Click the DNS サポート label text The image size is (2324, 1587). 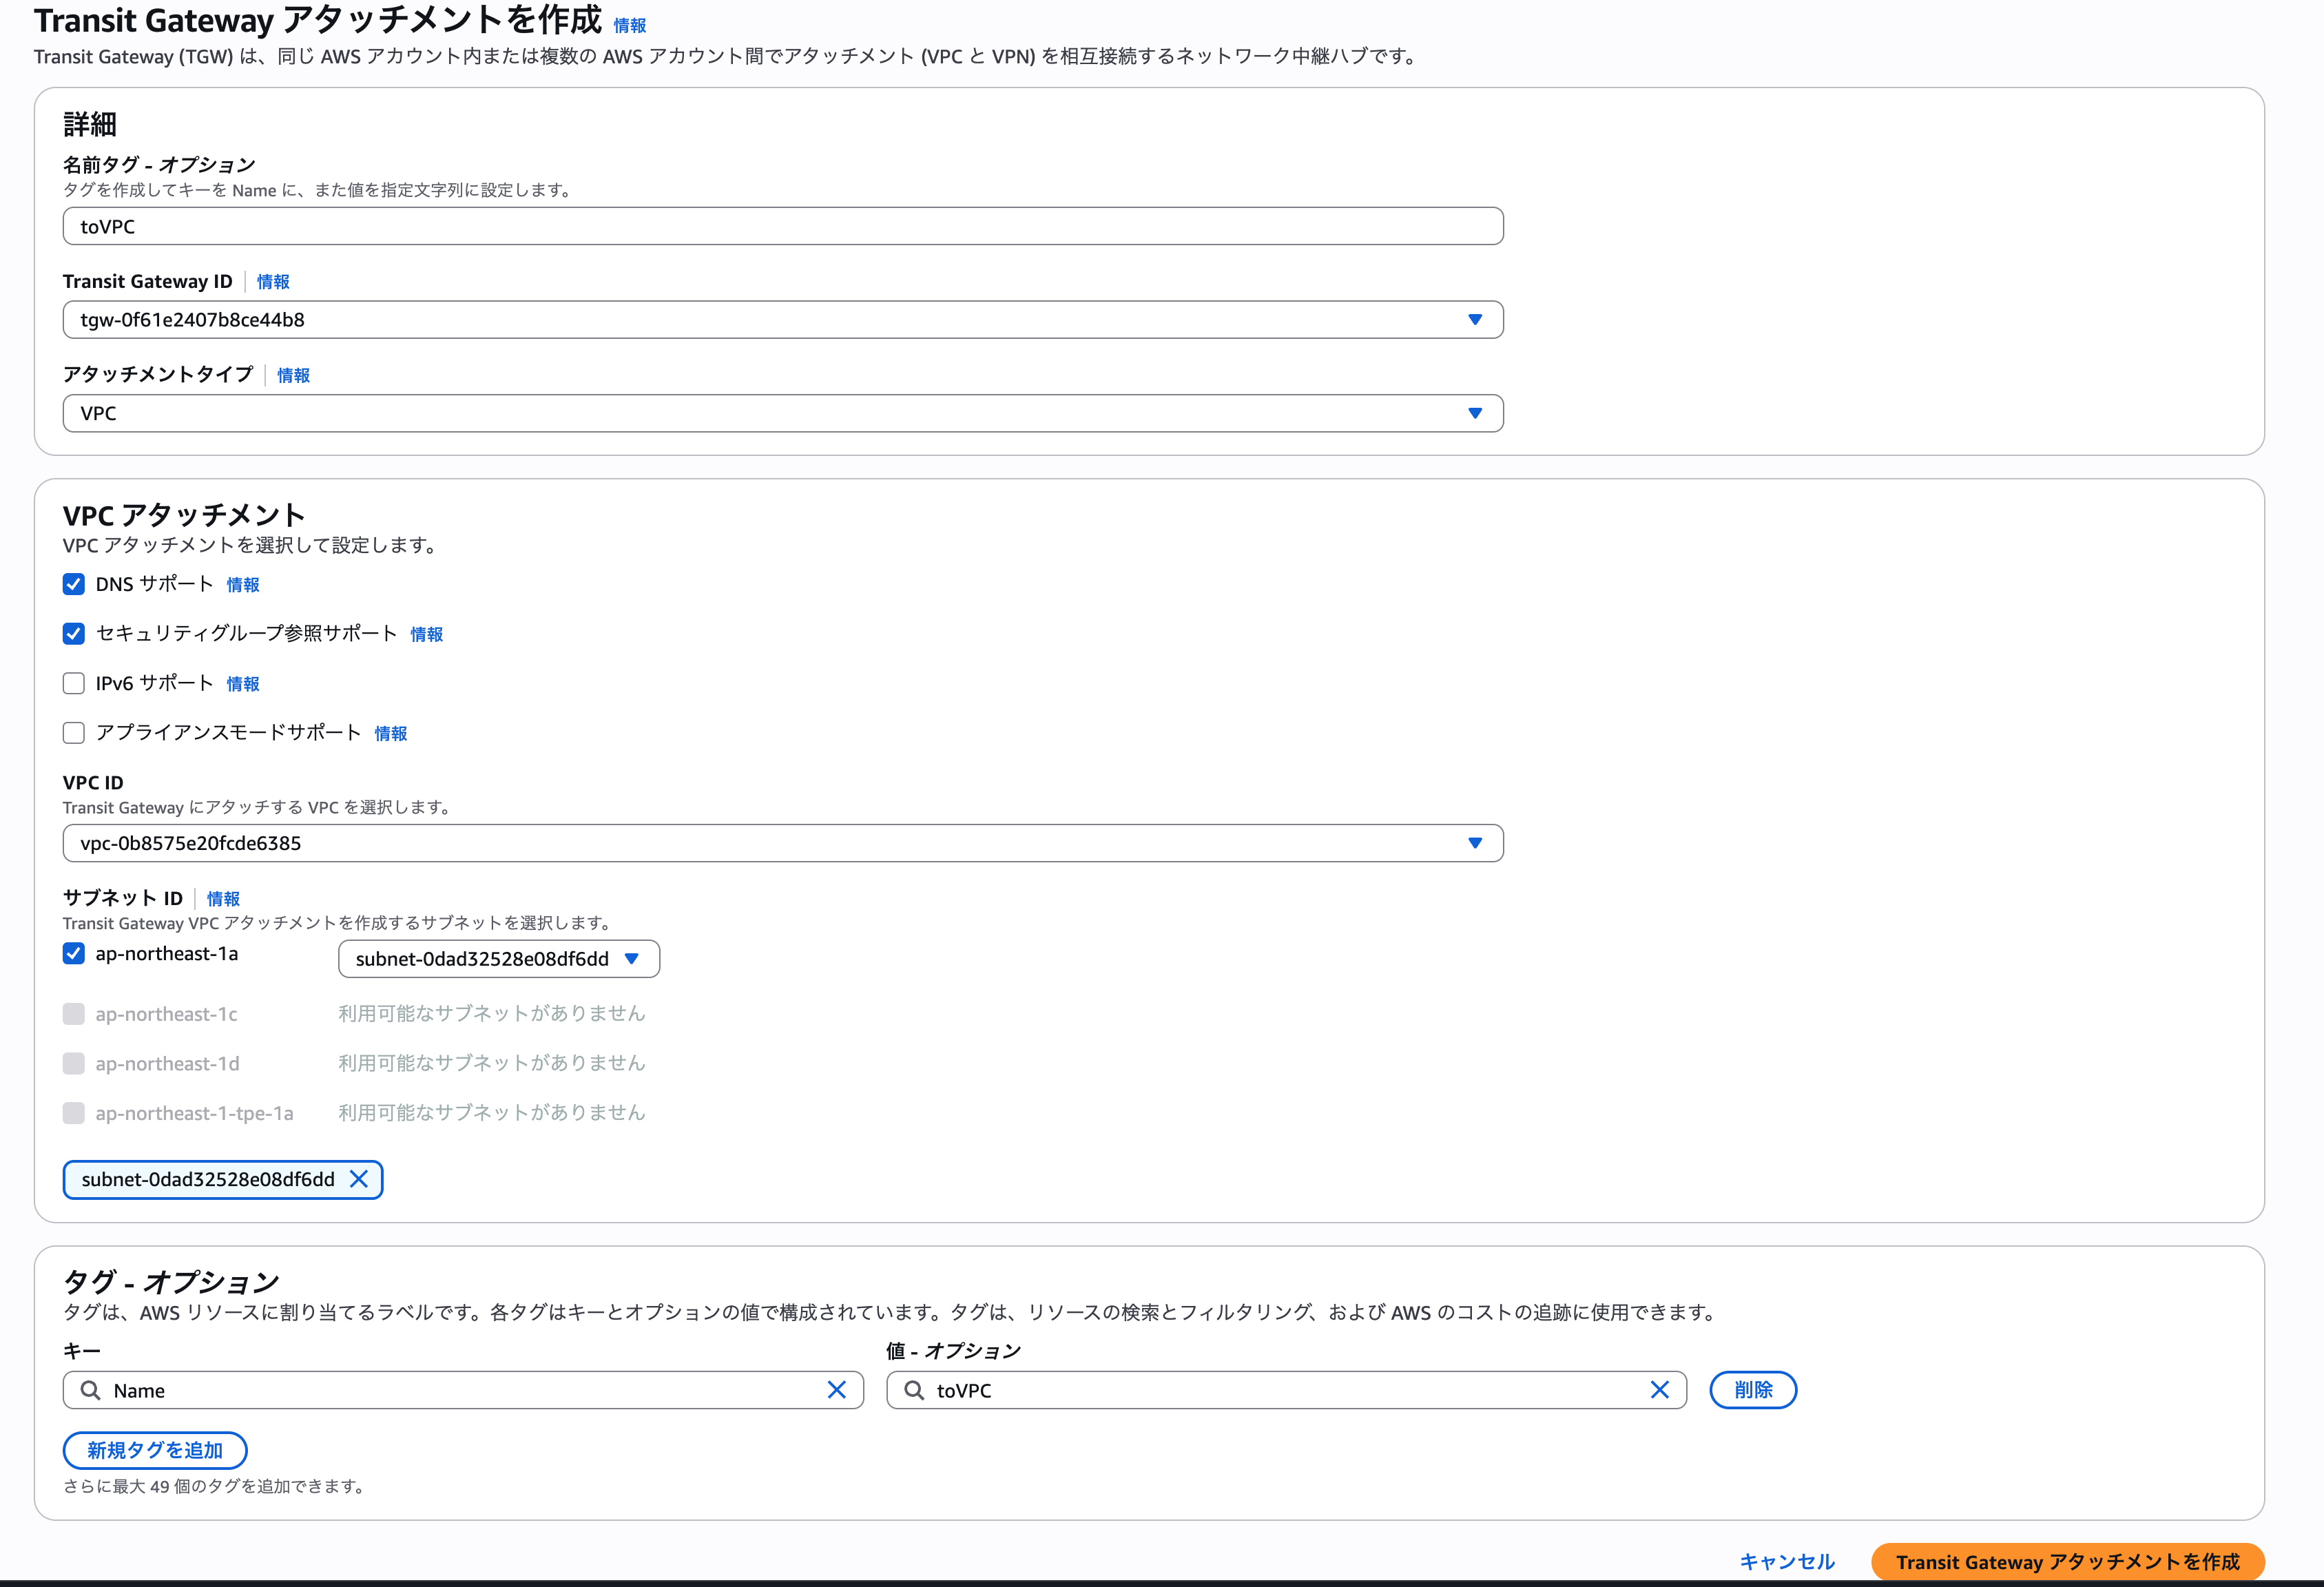[155, 584]
